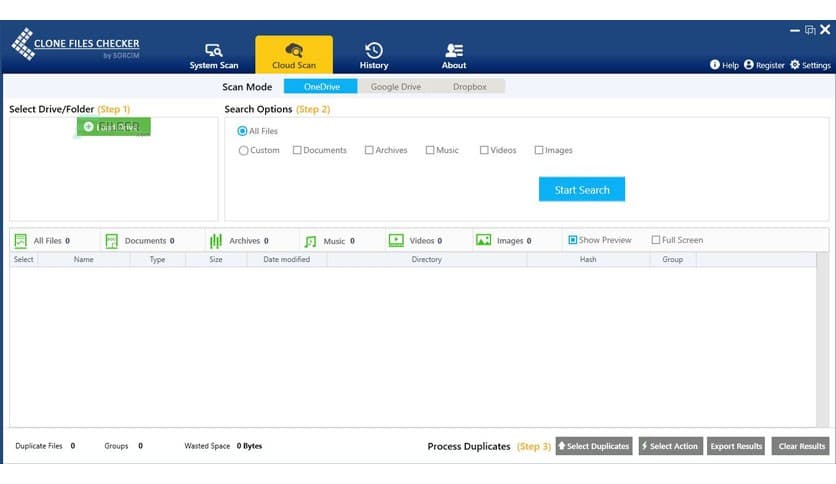836x484 pixels.
Task: Click the results list vertical scrollbar
Action: [x=822, y=340]
